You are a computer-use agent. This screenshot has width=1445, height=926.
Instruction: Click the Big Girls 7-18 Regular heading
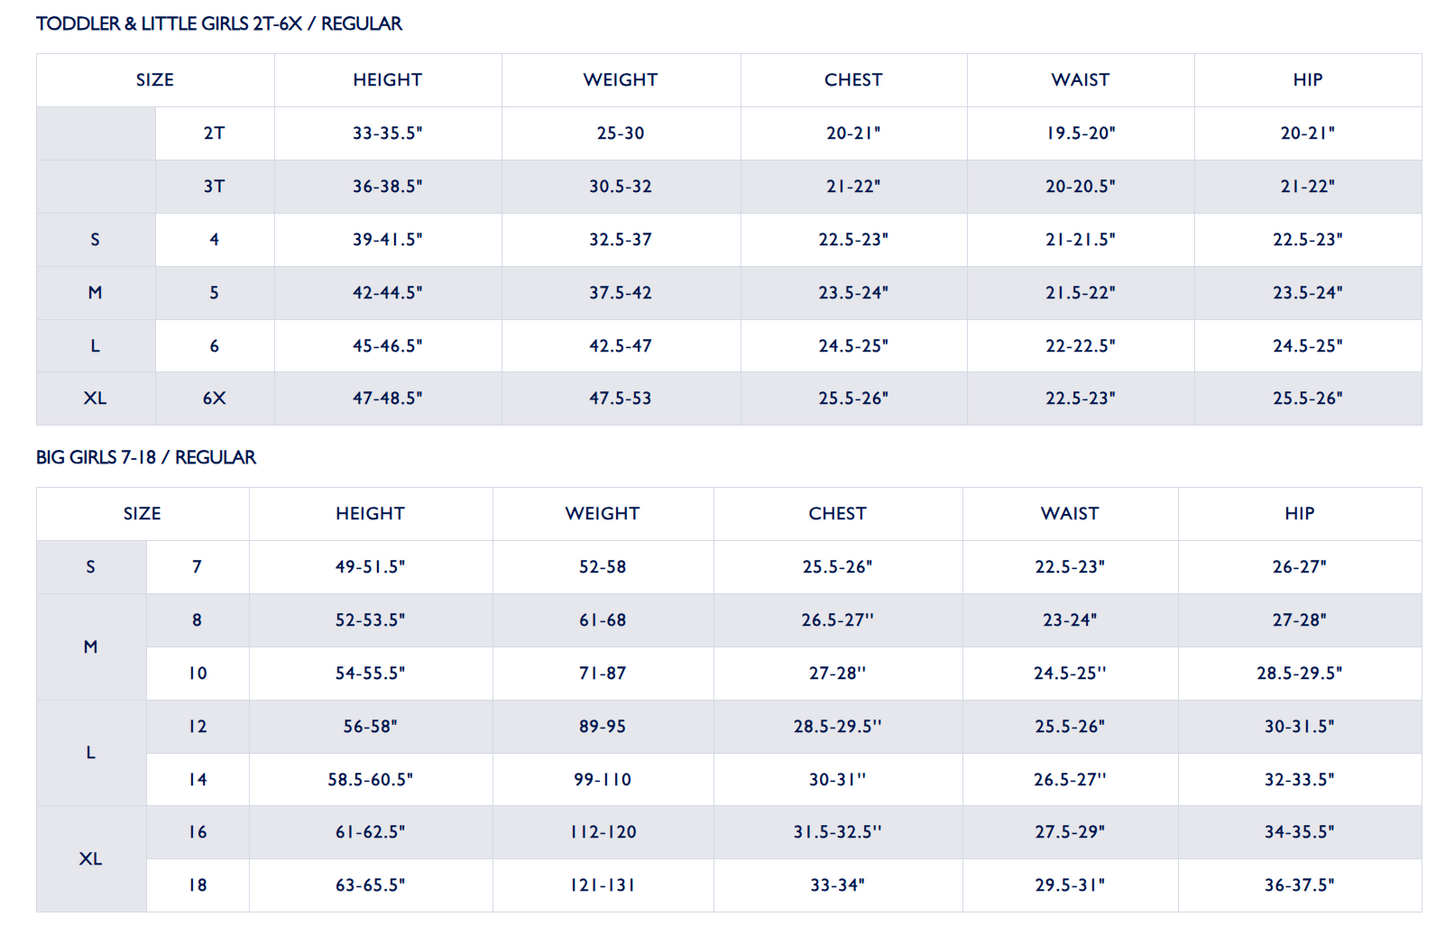(x=146, y=458)
